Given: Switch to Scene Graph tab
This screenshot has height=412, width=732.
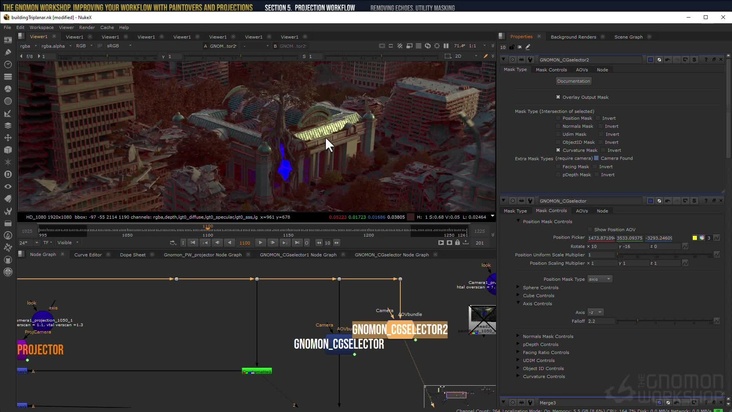Looking at the screenshot, I should click(x=628, y=37).
